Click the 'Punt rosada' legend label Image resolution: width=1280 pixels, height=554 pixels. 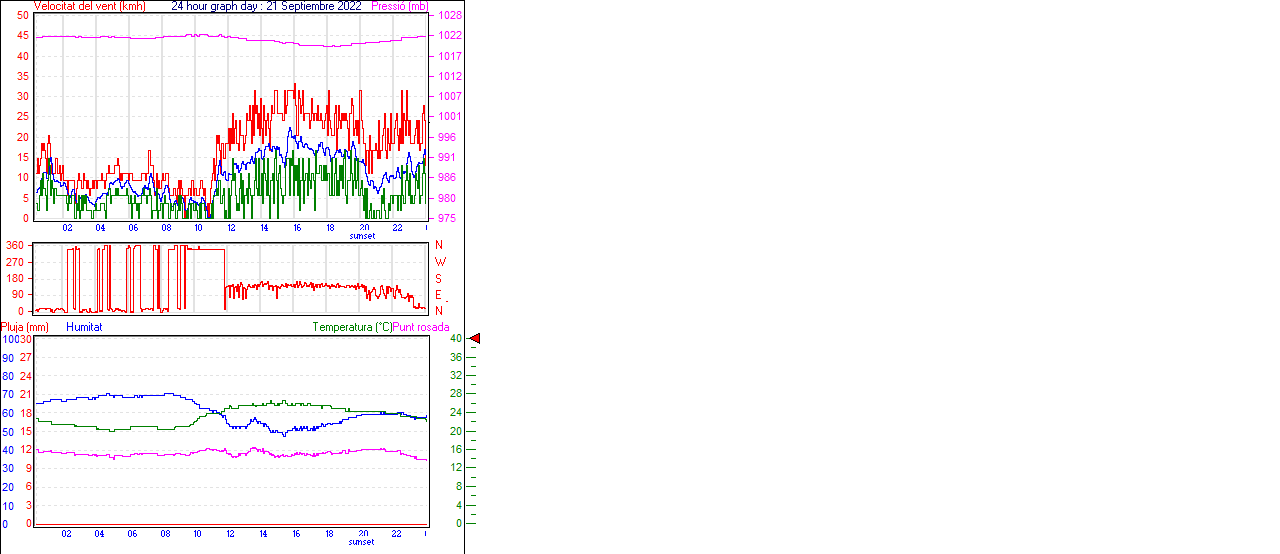[421, 327]
